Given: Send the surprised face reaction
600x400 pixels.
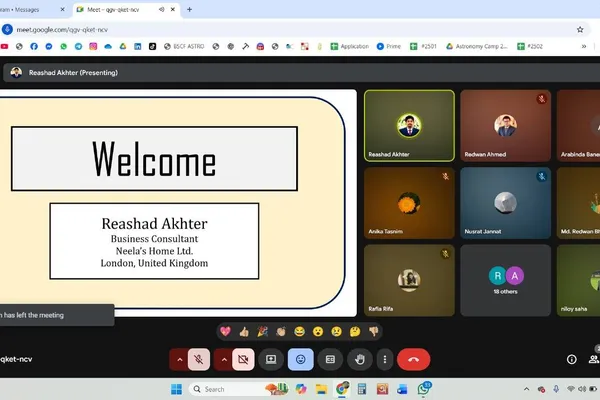Looking at the screenshot, I should click(x=318, y=331).
